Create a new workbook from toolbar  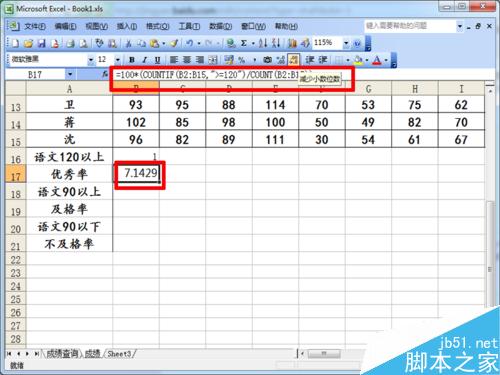15,43
